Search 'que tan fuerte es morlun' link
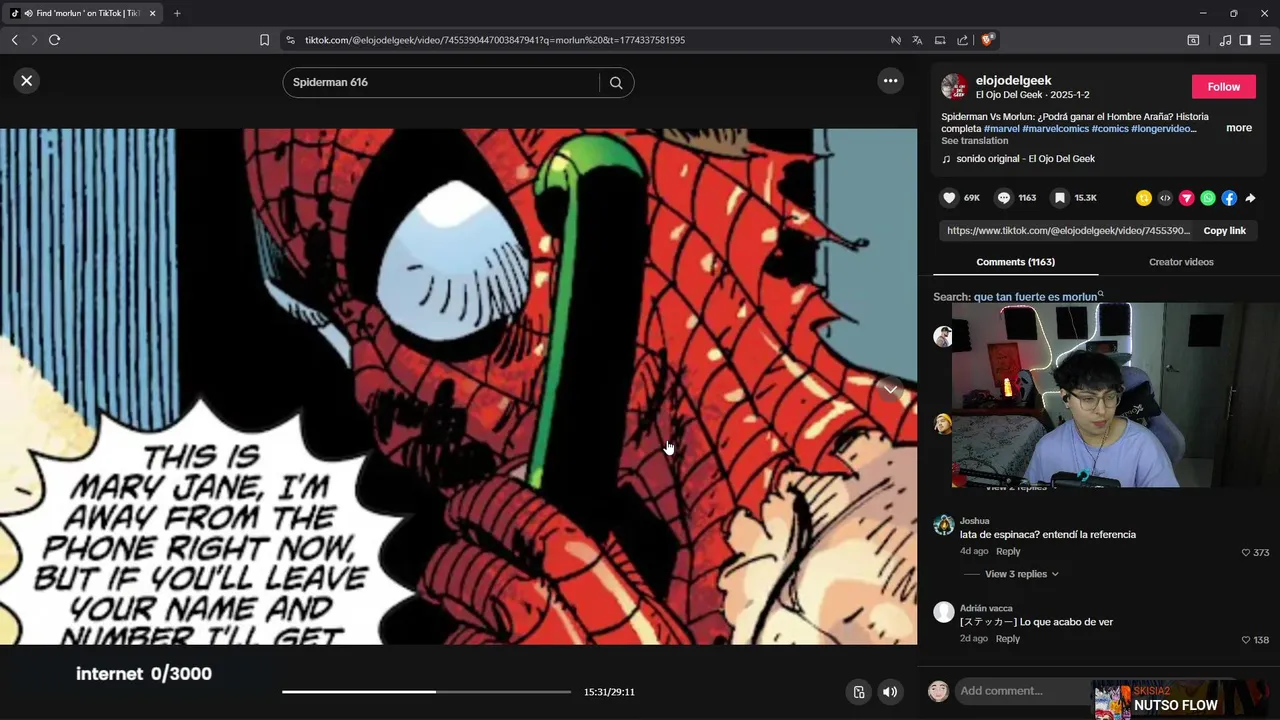Image resolution: width=1280 pixels, height=720 pixels. [1038, 297]
